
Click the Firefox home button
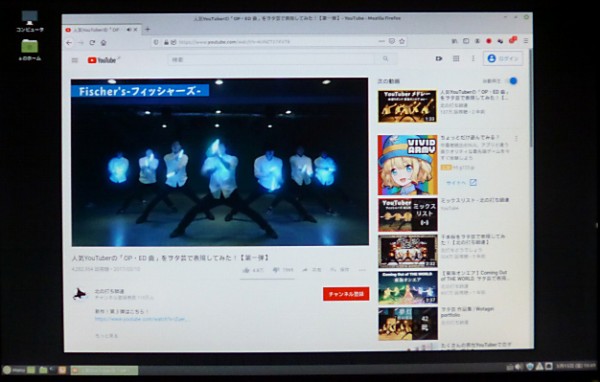click(103, 42)
